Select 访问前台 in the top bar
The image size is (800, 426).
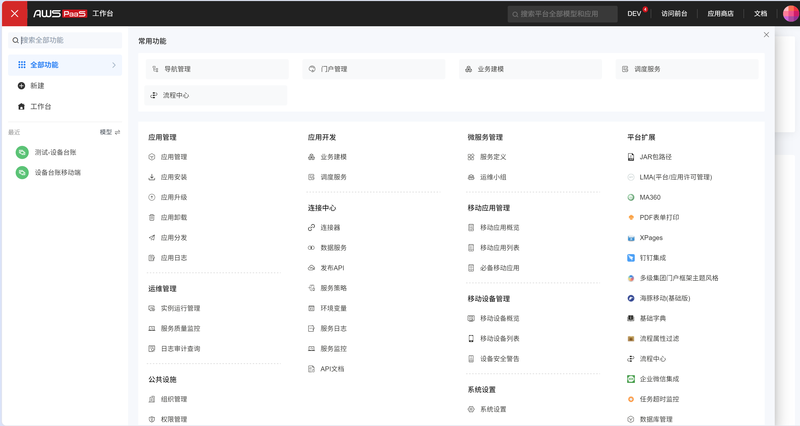coord(674,14)
